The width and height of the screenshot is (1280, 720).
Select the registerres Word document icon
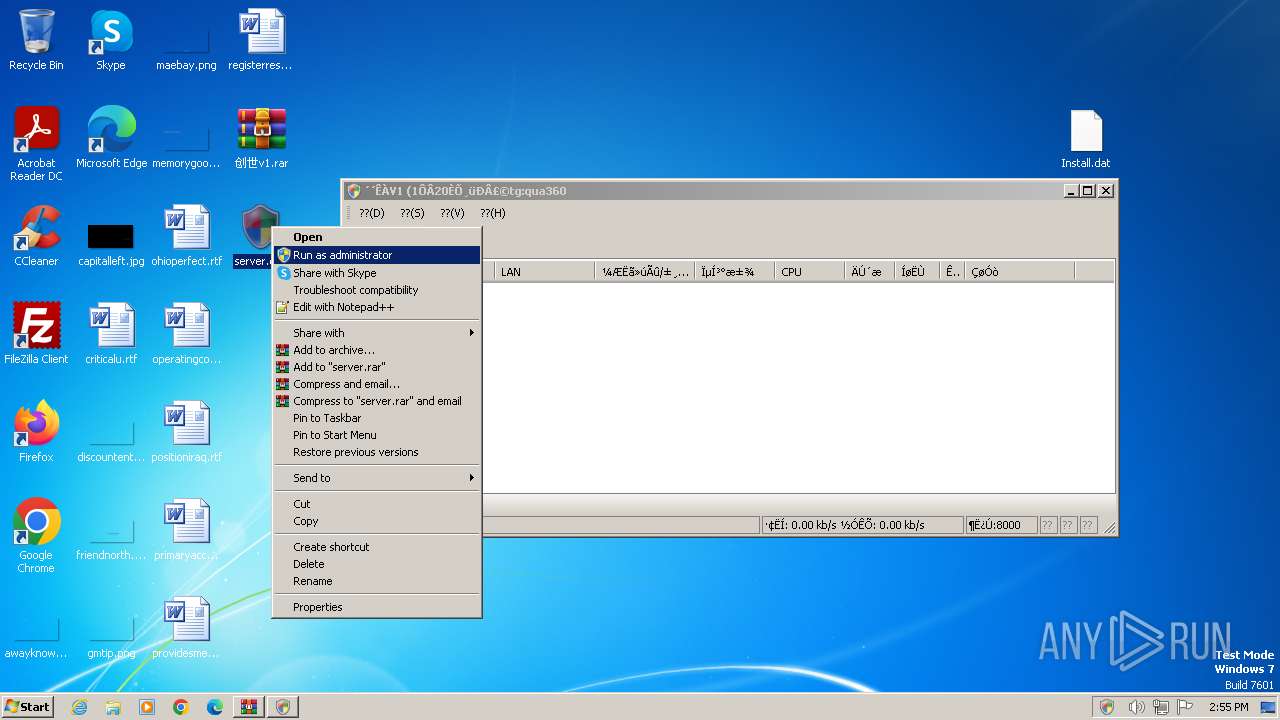click(x=260, y=33)
